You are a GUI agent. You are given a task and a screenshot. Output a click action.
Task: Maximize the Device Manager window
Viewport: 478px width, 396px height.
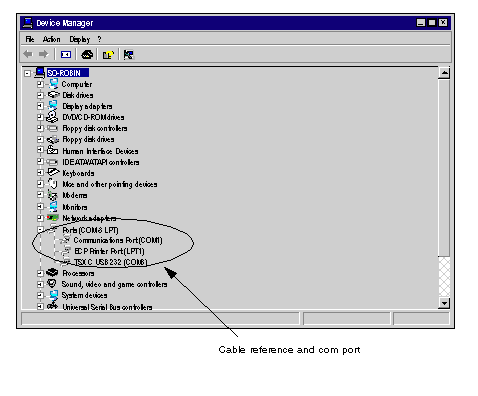pos(432,22)
